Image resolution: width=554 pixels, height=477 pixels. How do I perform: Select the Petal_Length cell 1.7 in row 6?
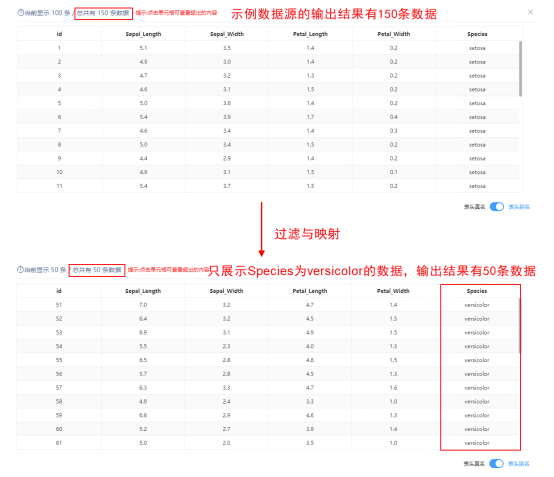click(310, 117)
